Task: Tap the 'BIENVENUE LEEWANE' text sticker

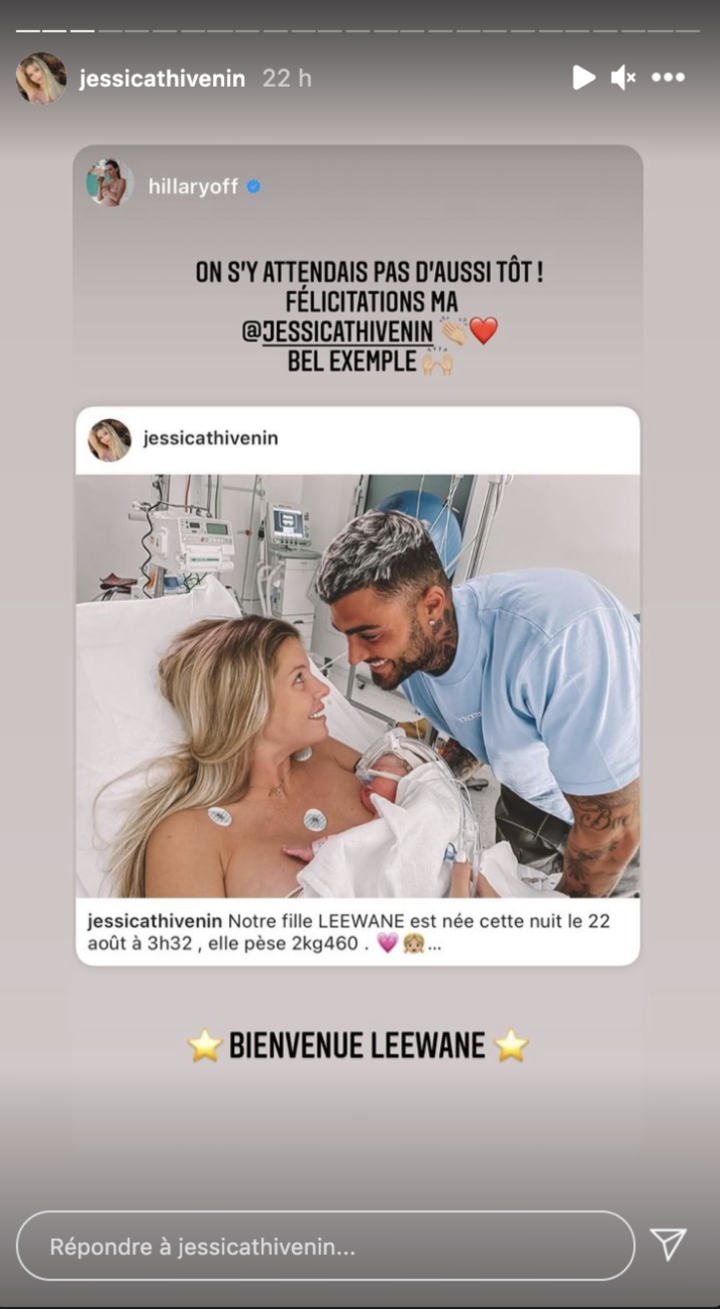Action: pyautogui.click(x=358, y=1046)
